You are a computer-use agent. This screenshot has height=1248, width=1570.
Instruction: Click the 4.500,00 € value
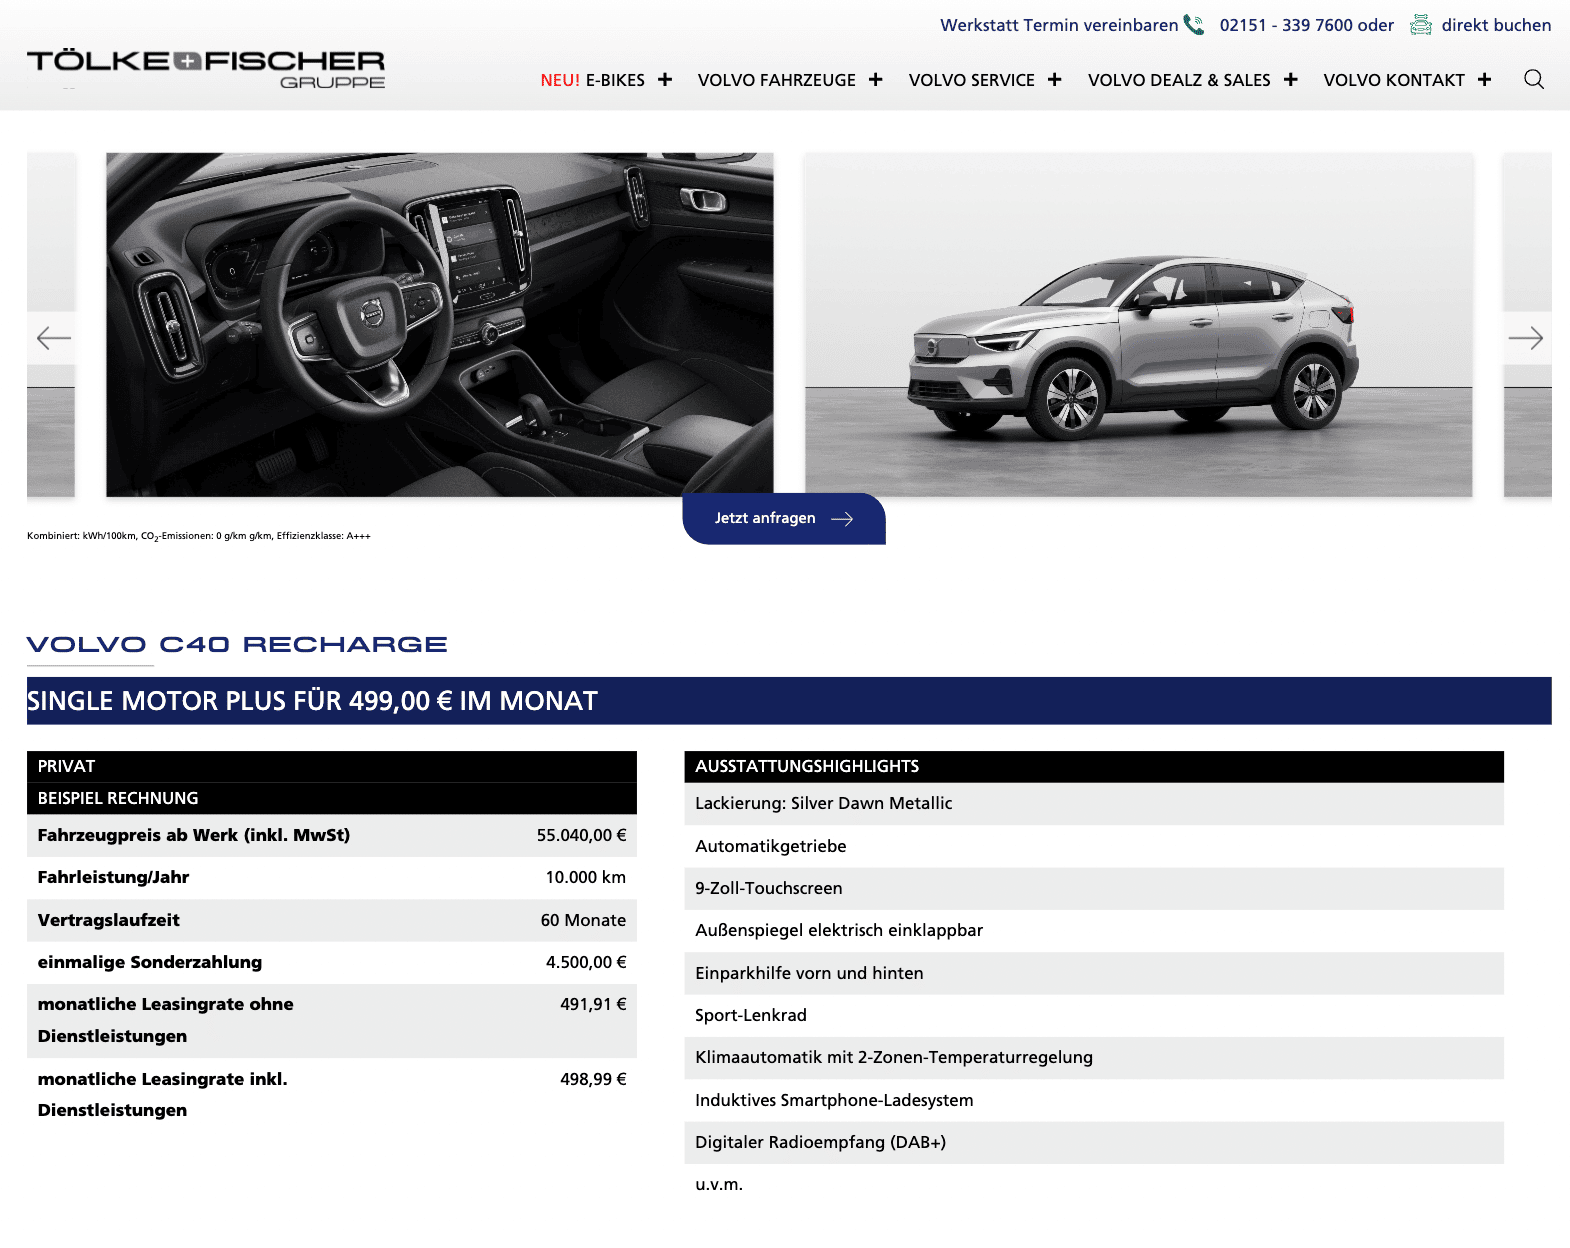586,962
